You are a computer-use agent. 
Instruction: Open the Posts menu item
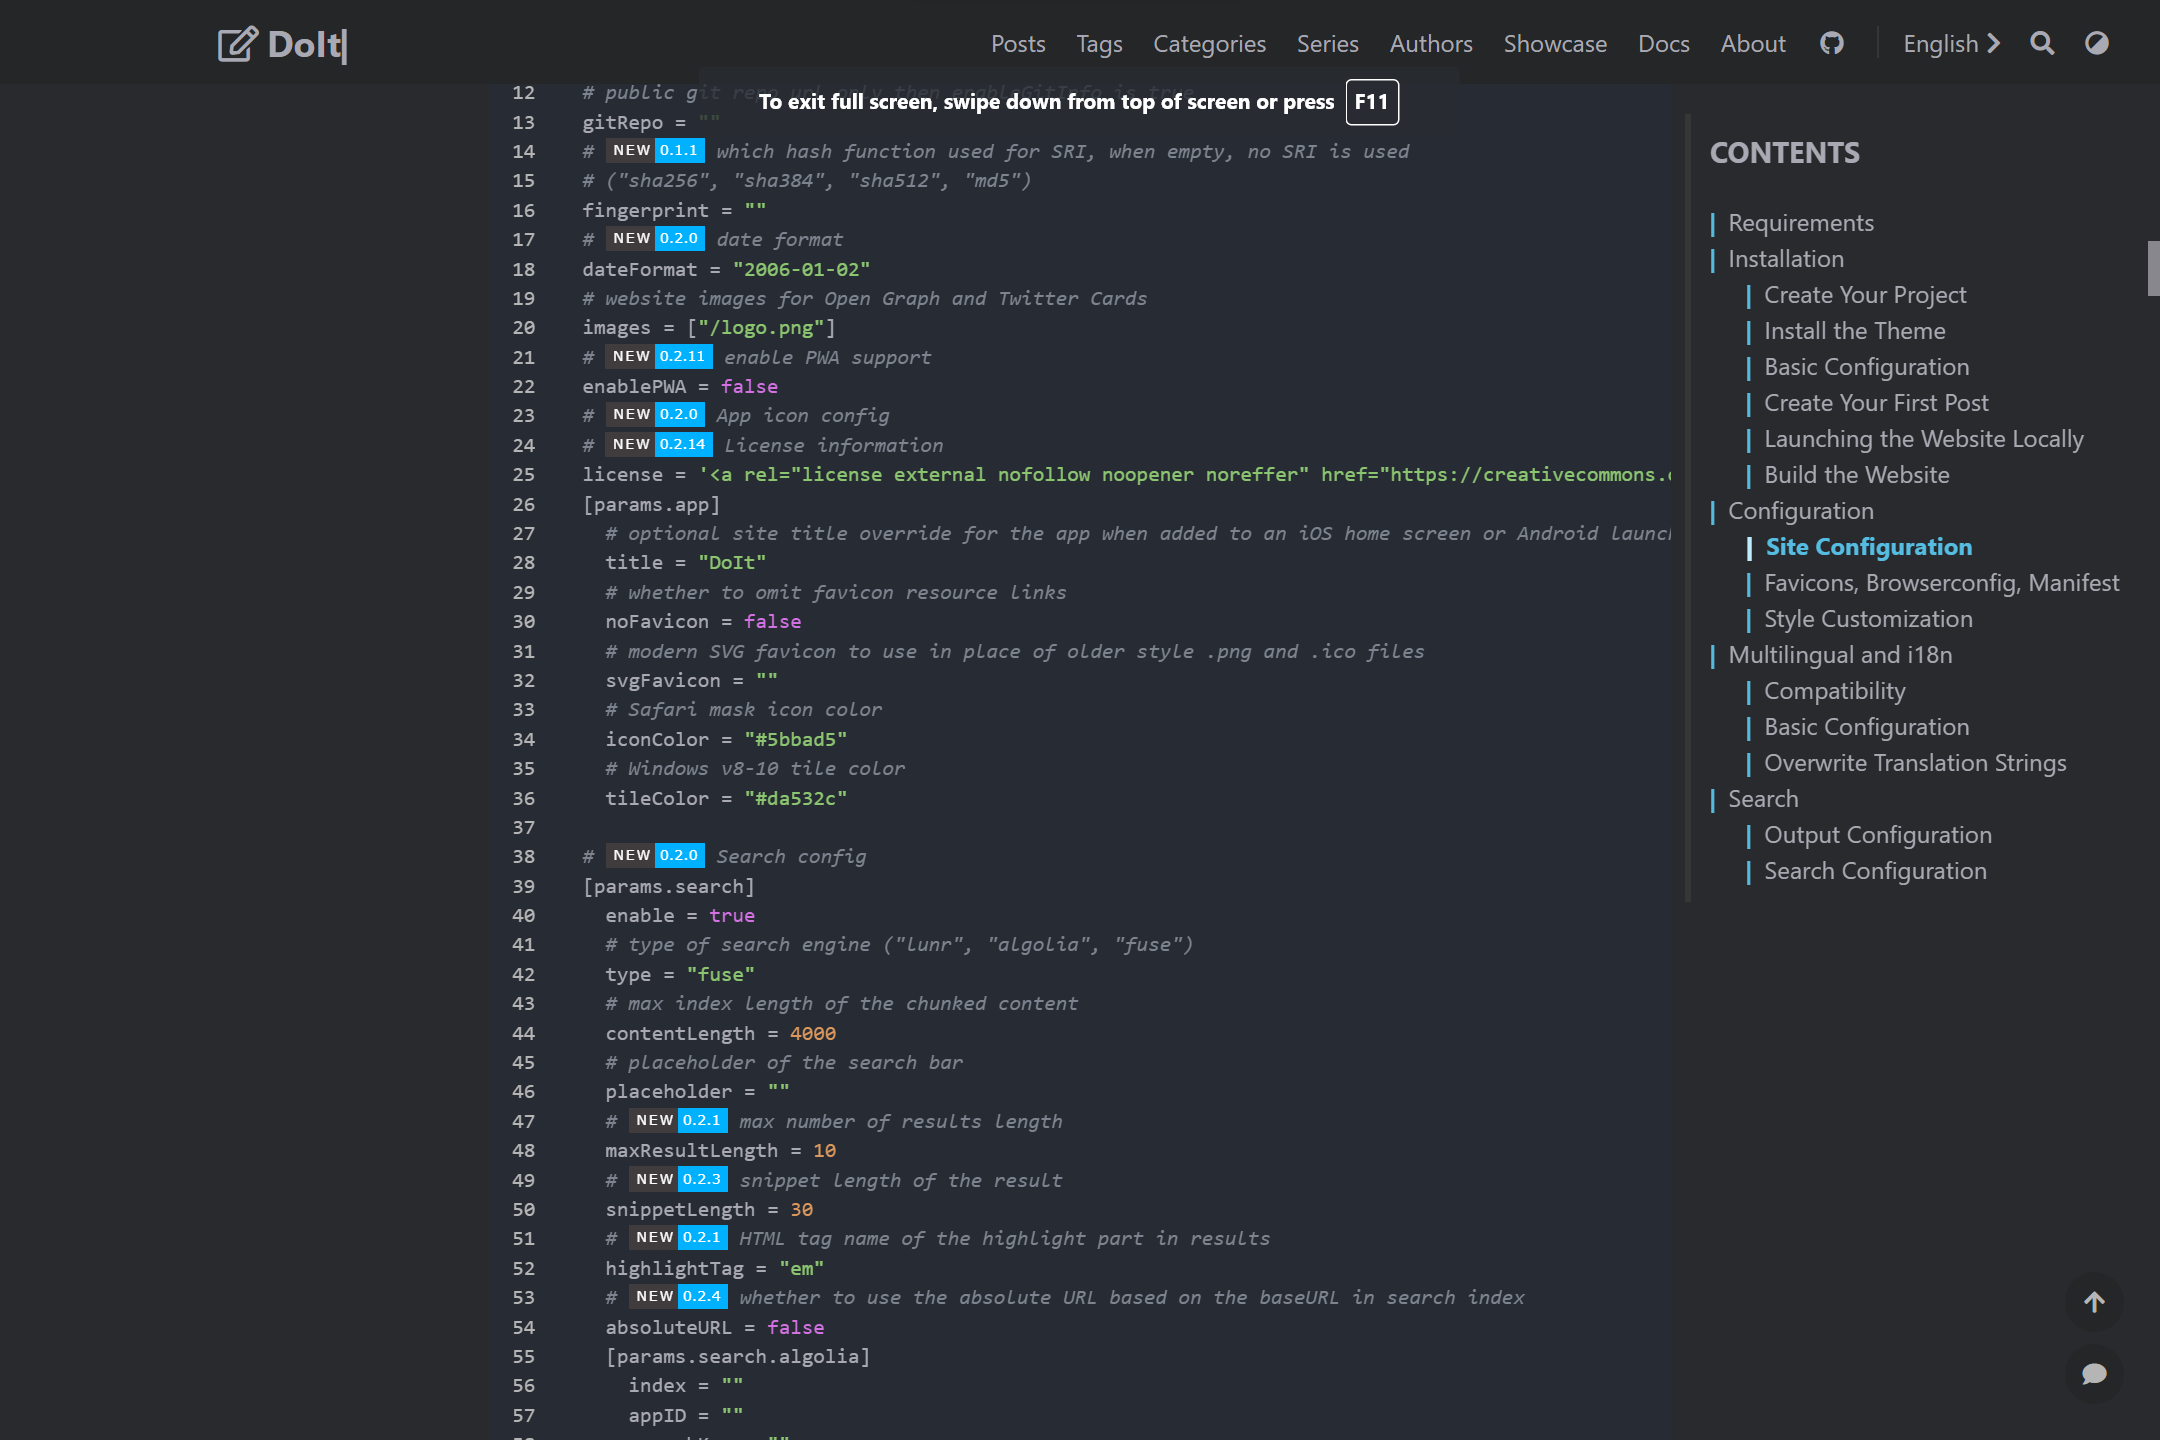click(x=1018, y=44)
